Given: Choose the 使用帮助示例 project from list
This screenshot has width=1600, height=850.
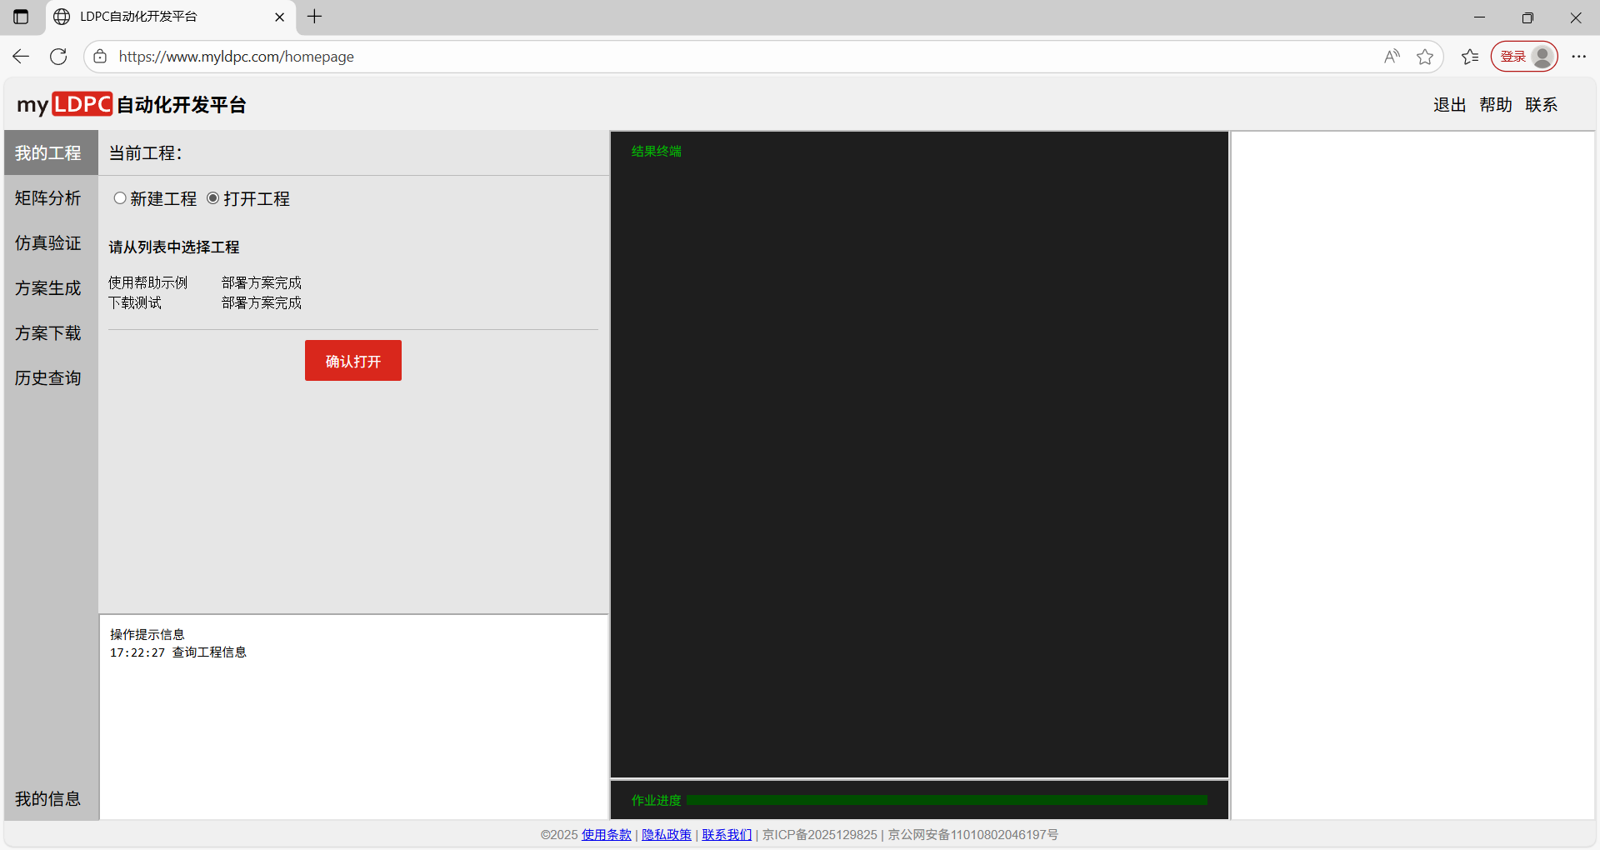Looking at the screenshot, I should (148, 283).
